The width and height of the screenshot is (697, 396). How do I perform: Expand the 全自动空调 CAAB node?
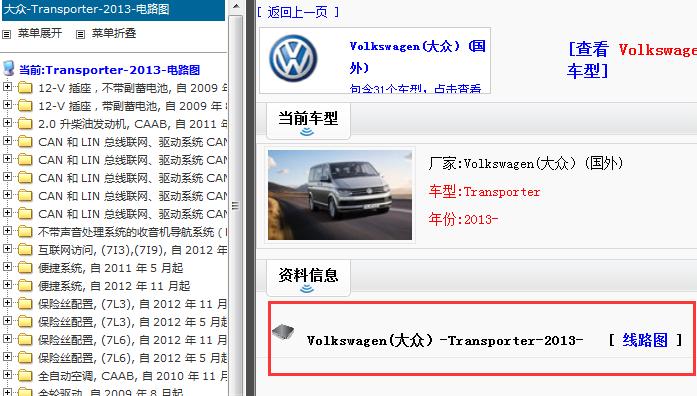(x=7, y=375)
